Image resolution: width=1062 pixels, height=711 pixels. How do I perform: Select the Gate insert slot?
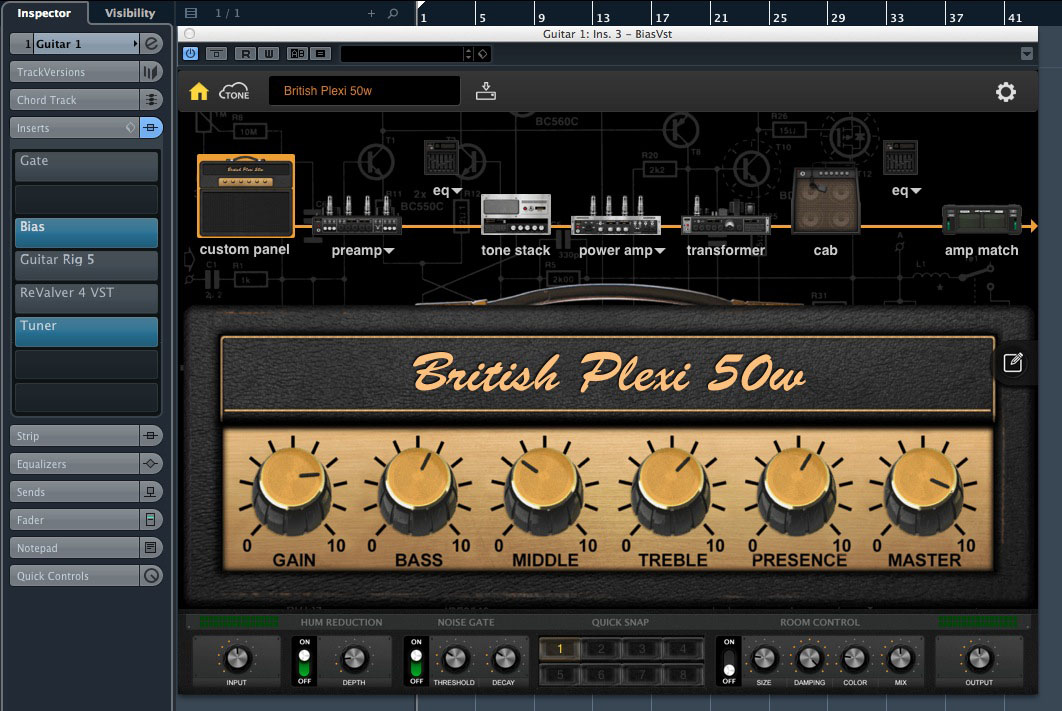86,166
